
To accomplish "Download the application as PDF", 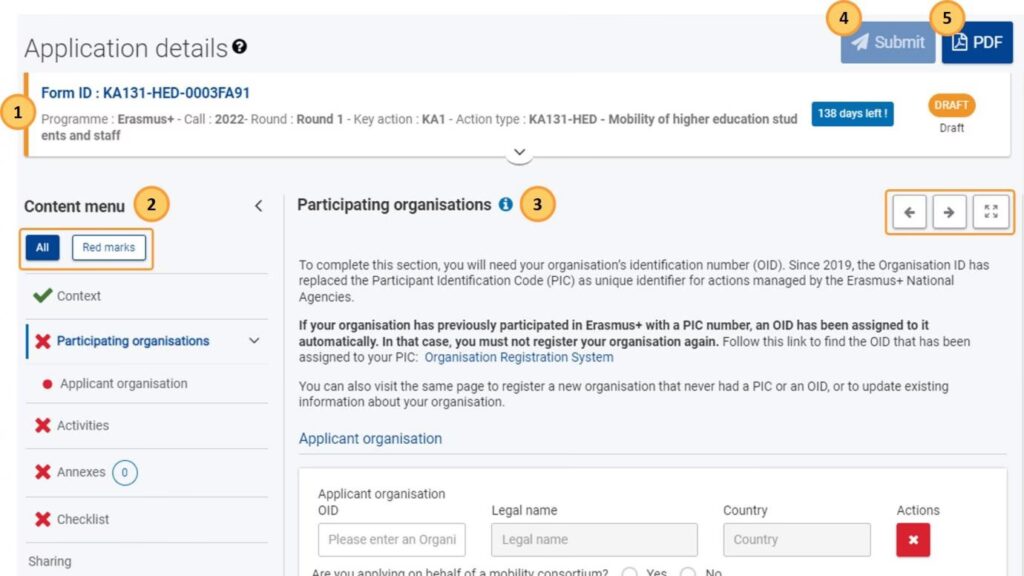I will click(976, 42).
